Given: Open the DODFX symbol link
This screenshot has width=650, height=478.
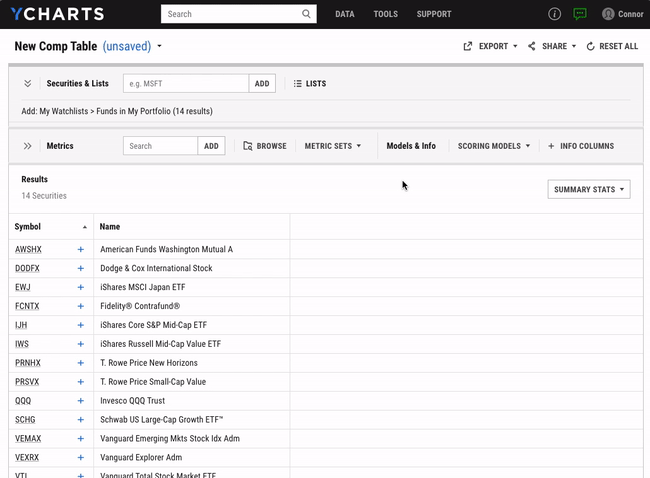Looking at the screenshot, I should point(27,268).
